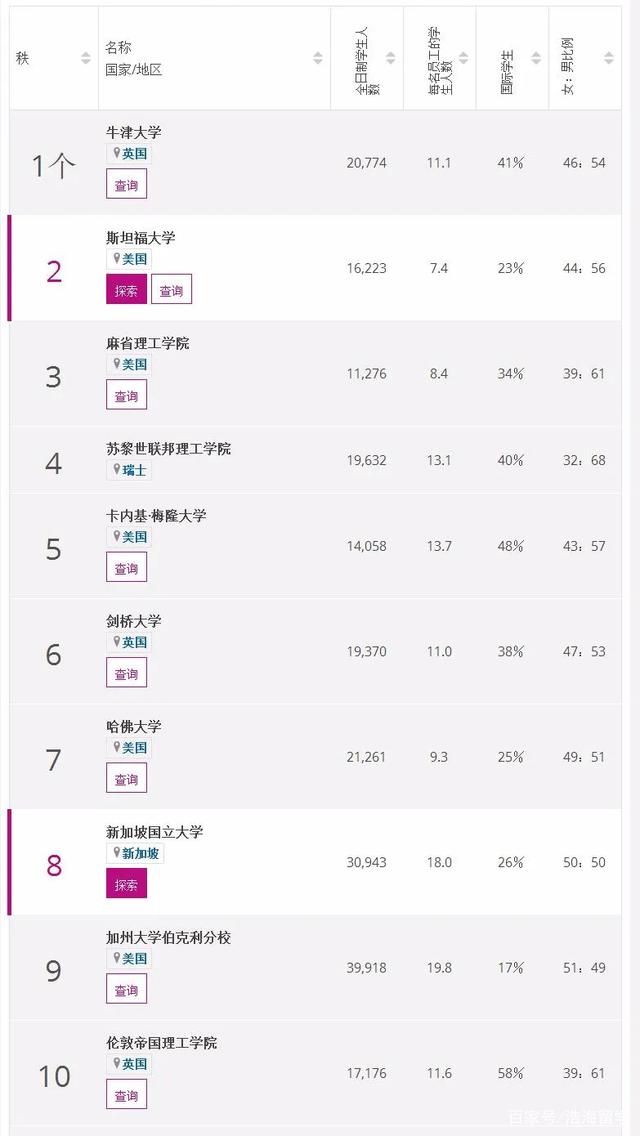640x1136 pixels.
Task: Sort by students-per-staff column
Action: [463, 58]
